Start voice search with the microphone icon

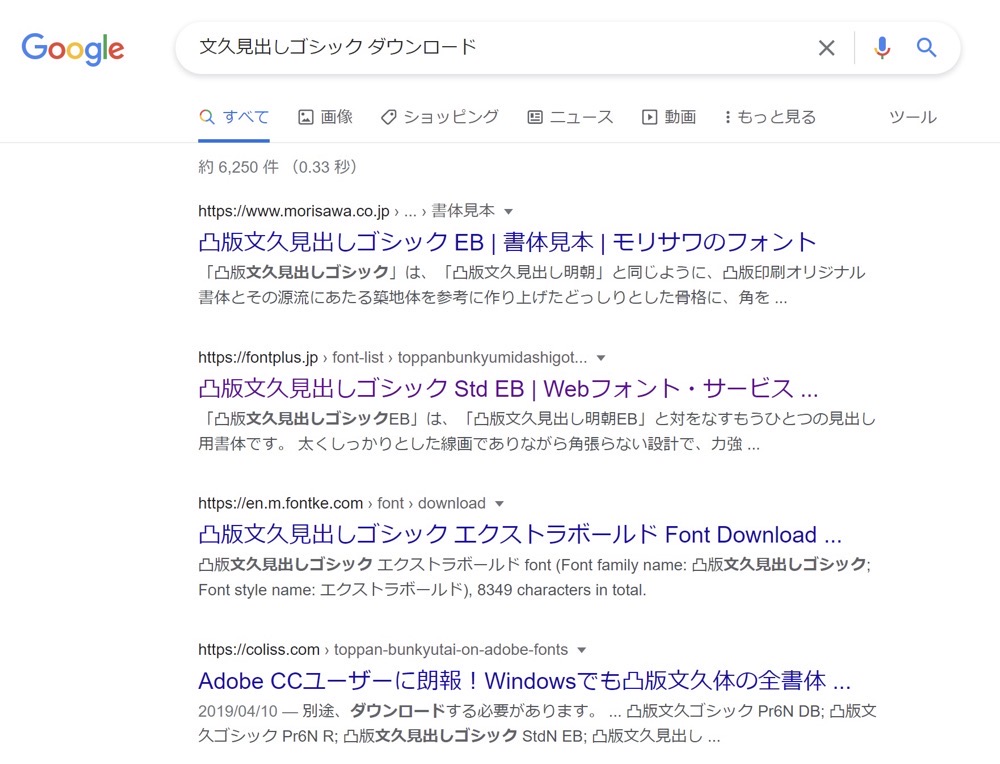point(882,48)
